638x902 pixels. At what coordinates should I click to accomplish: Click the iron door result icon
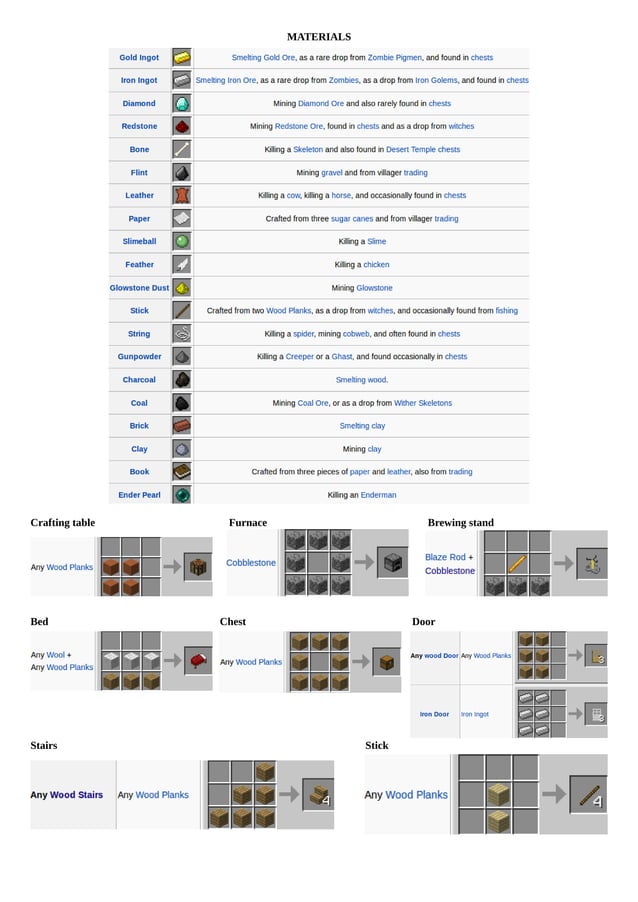click(596, 714)
